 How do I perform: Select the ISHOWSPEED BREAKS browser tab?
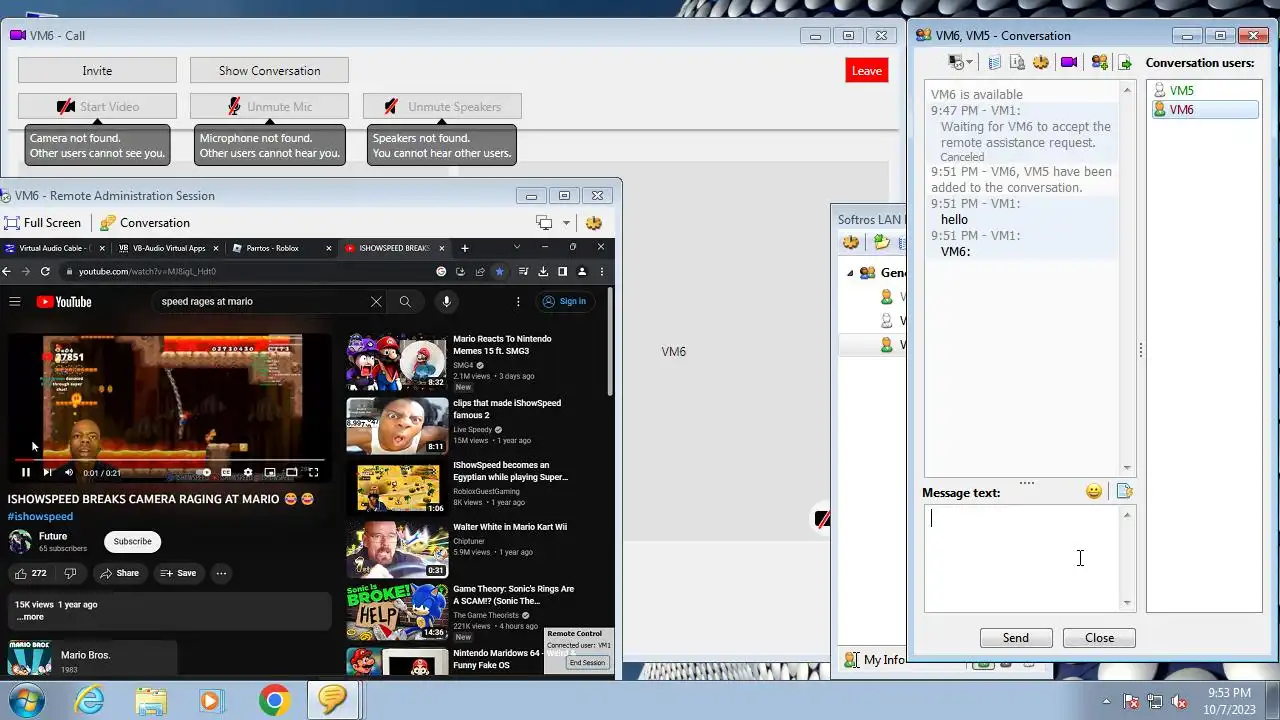click(x=393, y=248)
